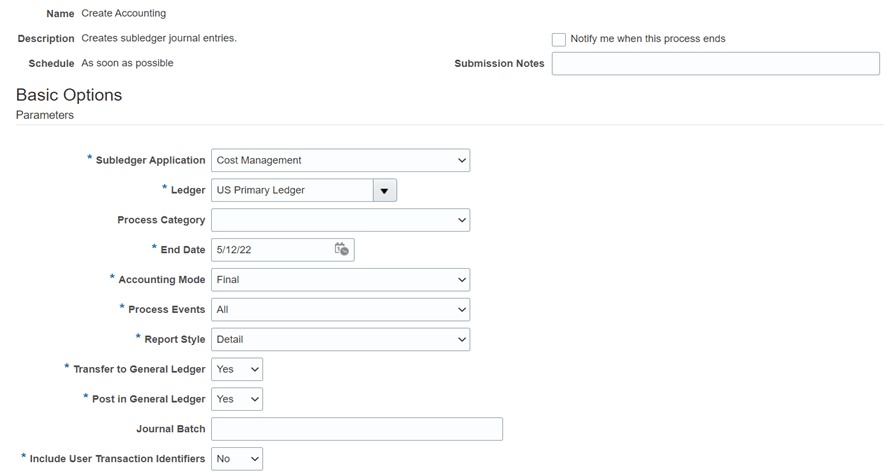The width and height of the screenshot is (884, 476).
Task: Click the 'Notify me when this process ends' label
Action: click(x=647, y=39)
